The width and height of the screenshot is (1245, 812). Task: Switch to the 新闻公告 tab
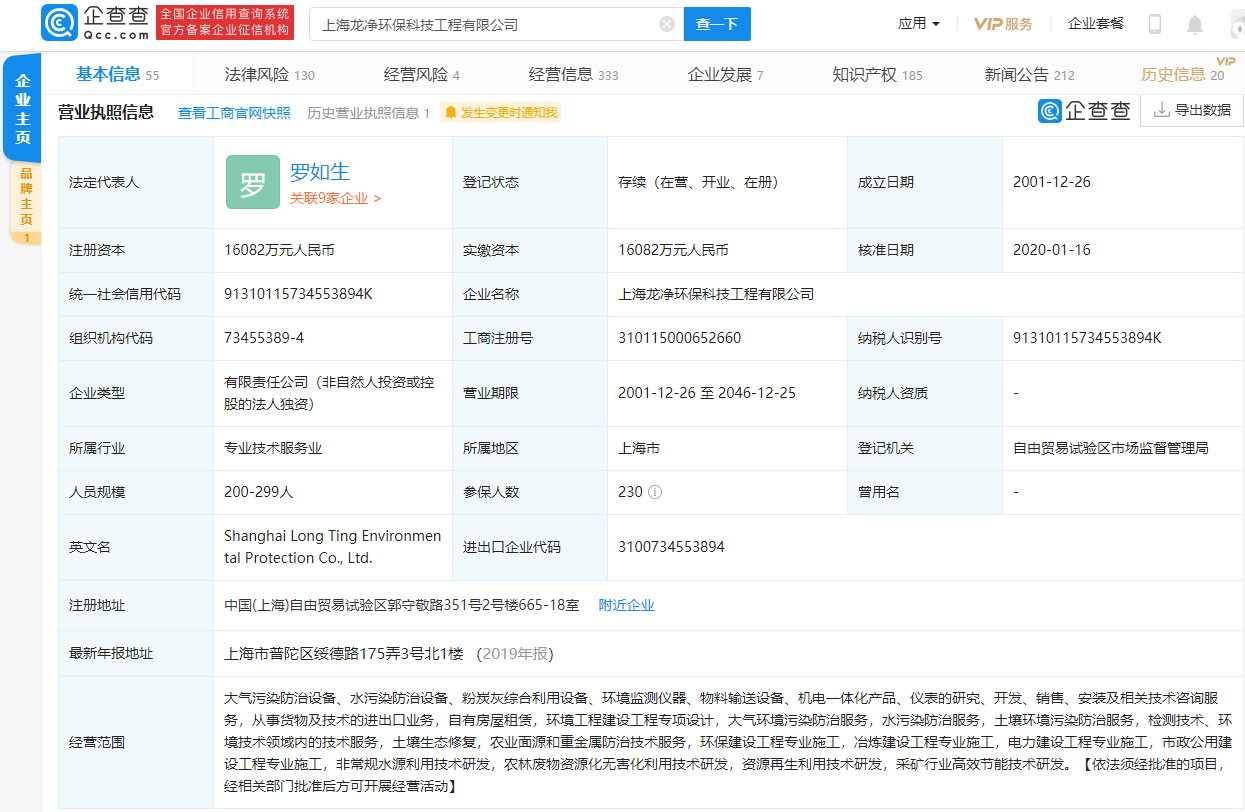pos(1029,75)
